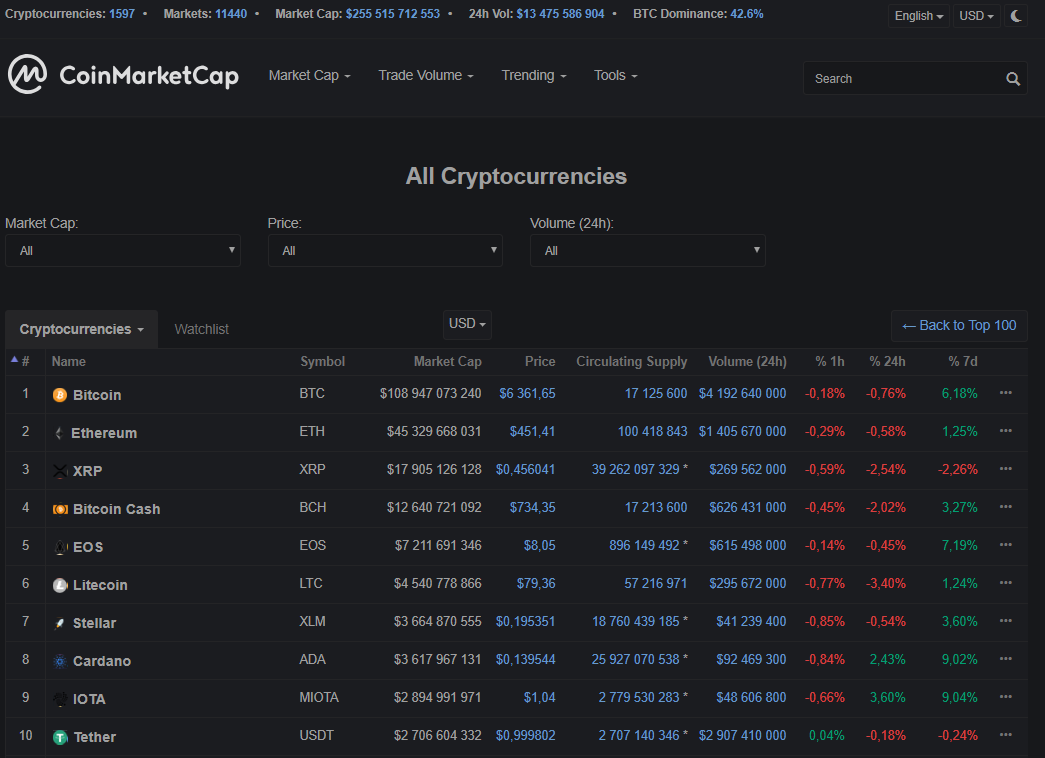This screenshot has width=1045, height=758.
Task: Expand the English language selector
Action: 918,16
